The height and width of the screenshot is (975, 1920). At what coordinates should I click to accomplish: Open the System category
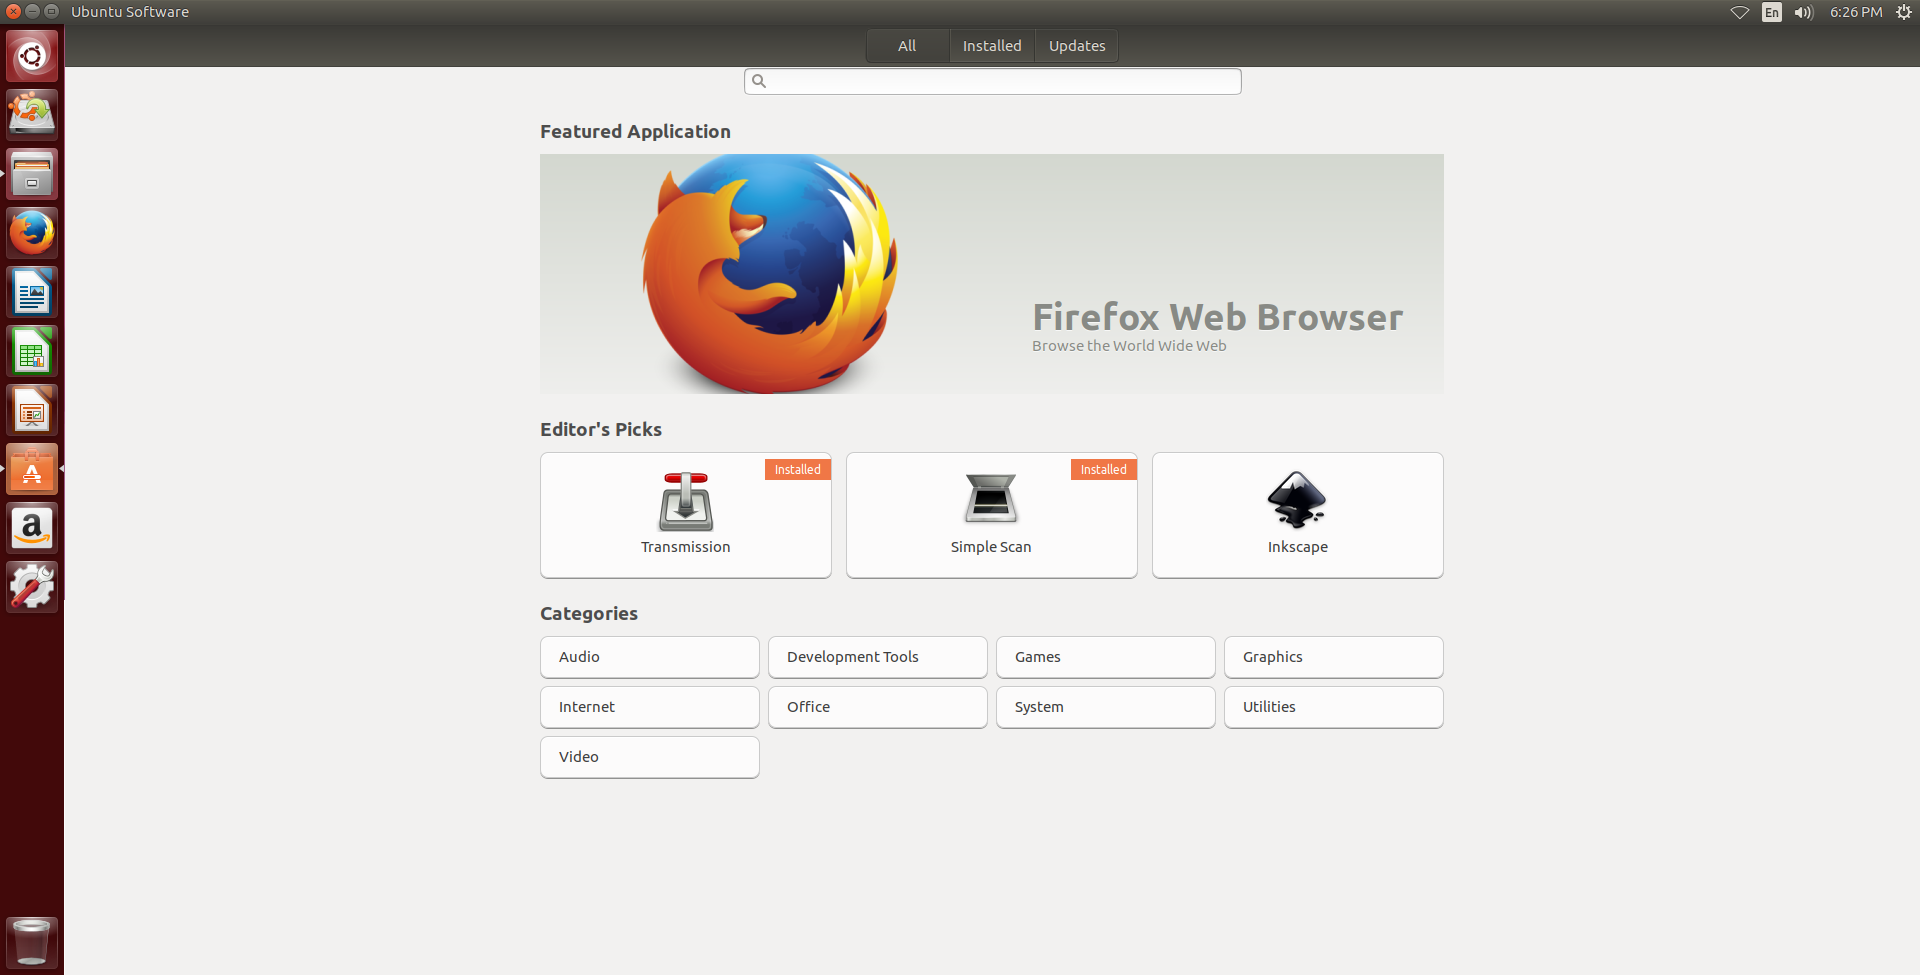click(1106, 707)
